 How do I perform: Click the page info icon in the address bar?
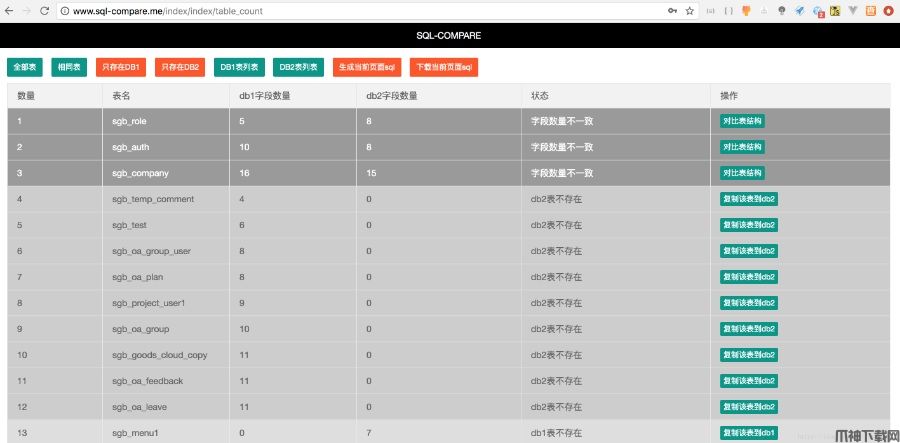[65, 10]
